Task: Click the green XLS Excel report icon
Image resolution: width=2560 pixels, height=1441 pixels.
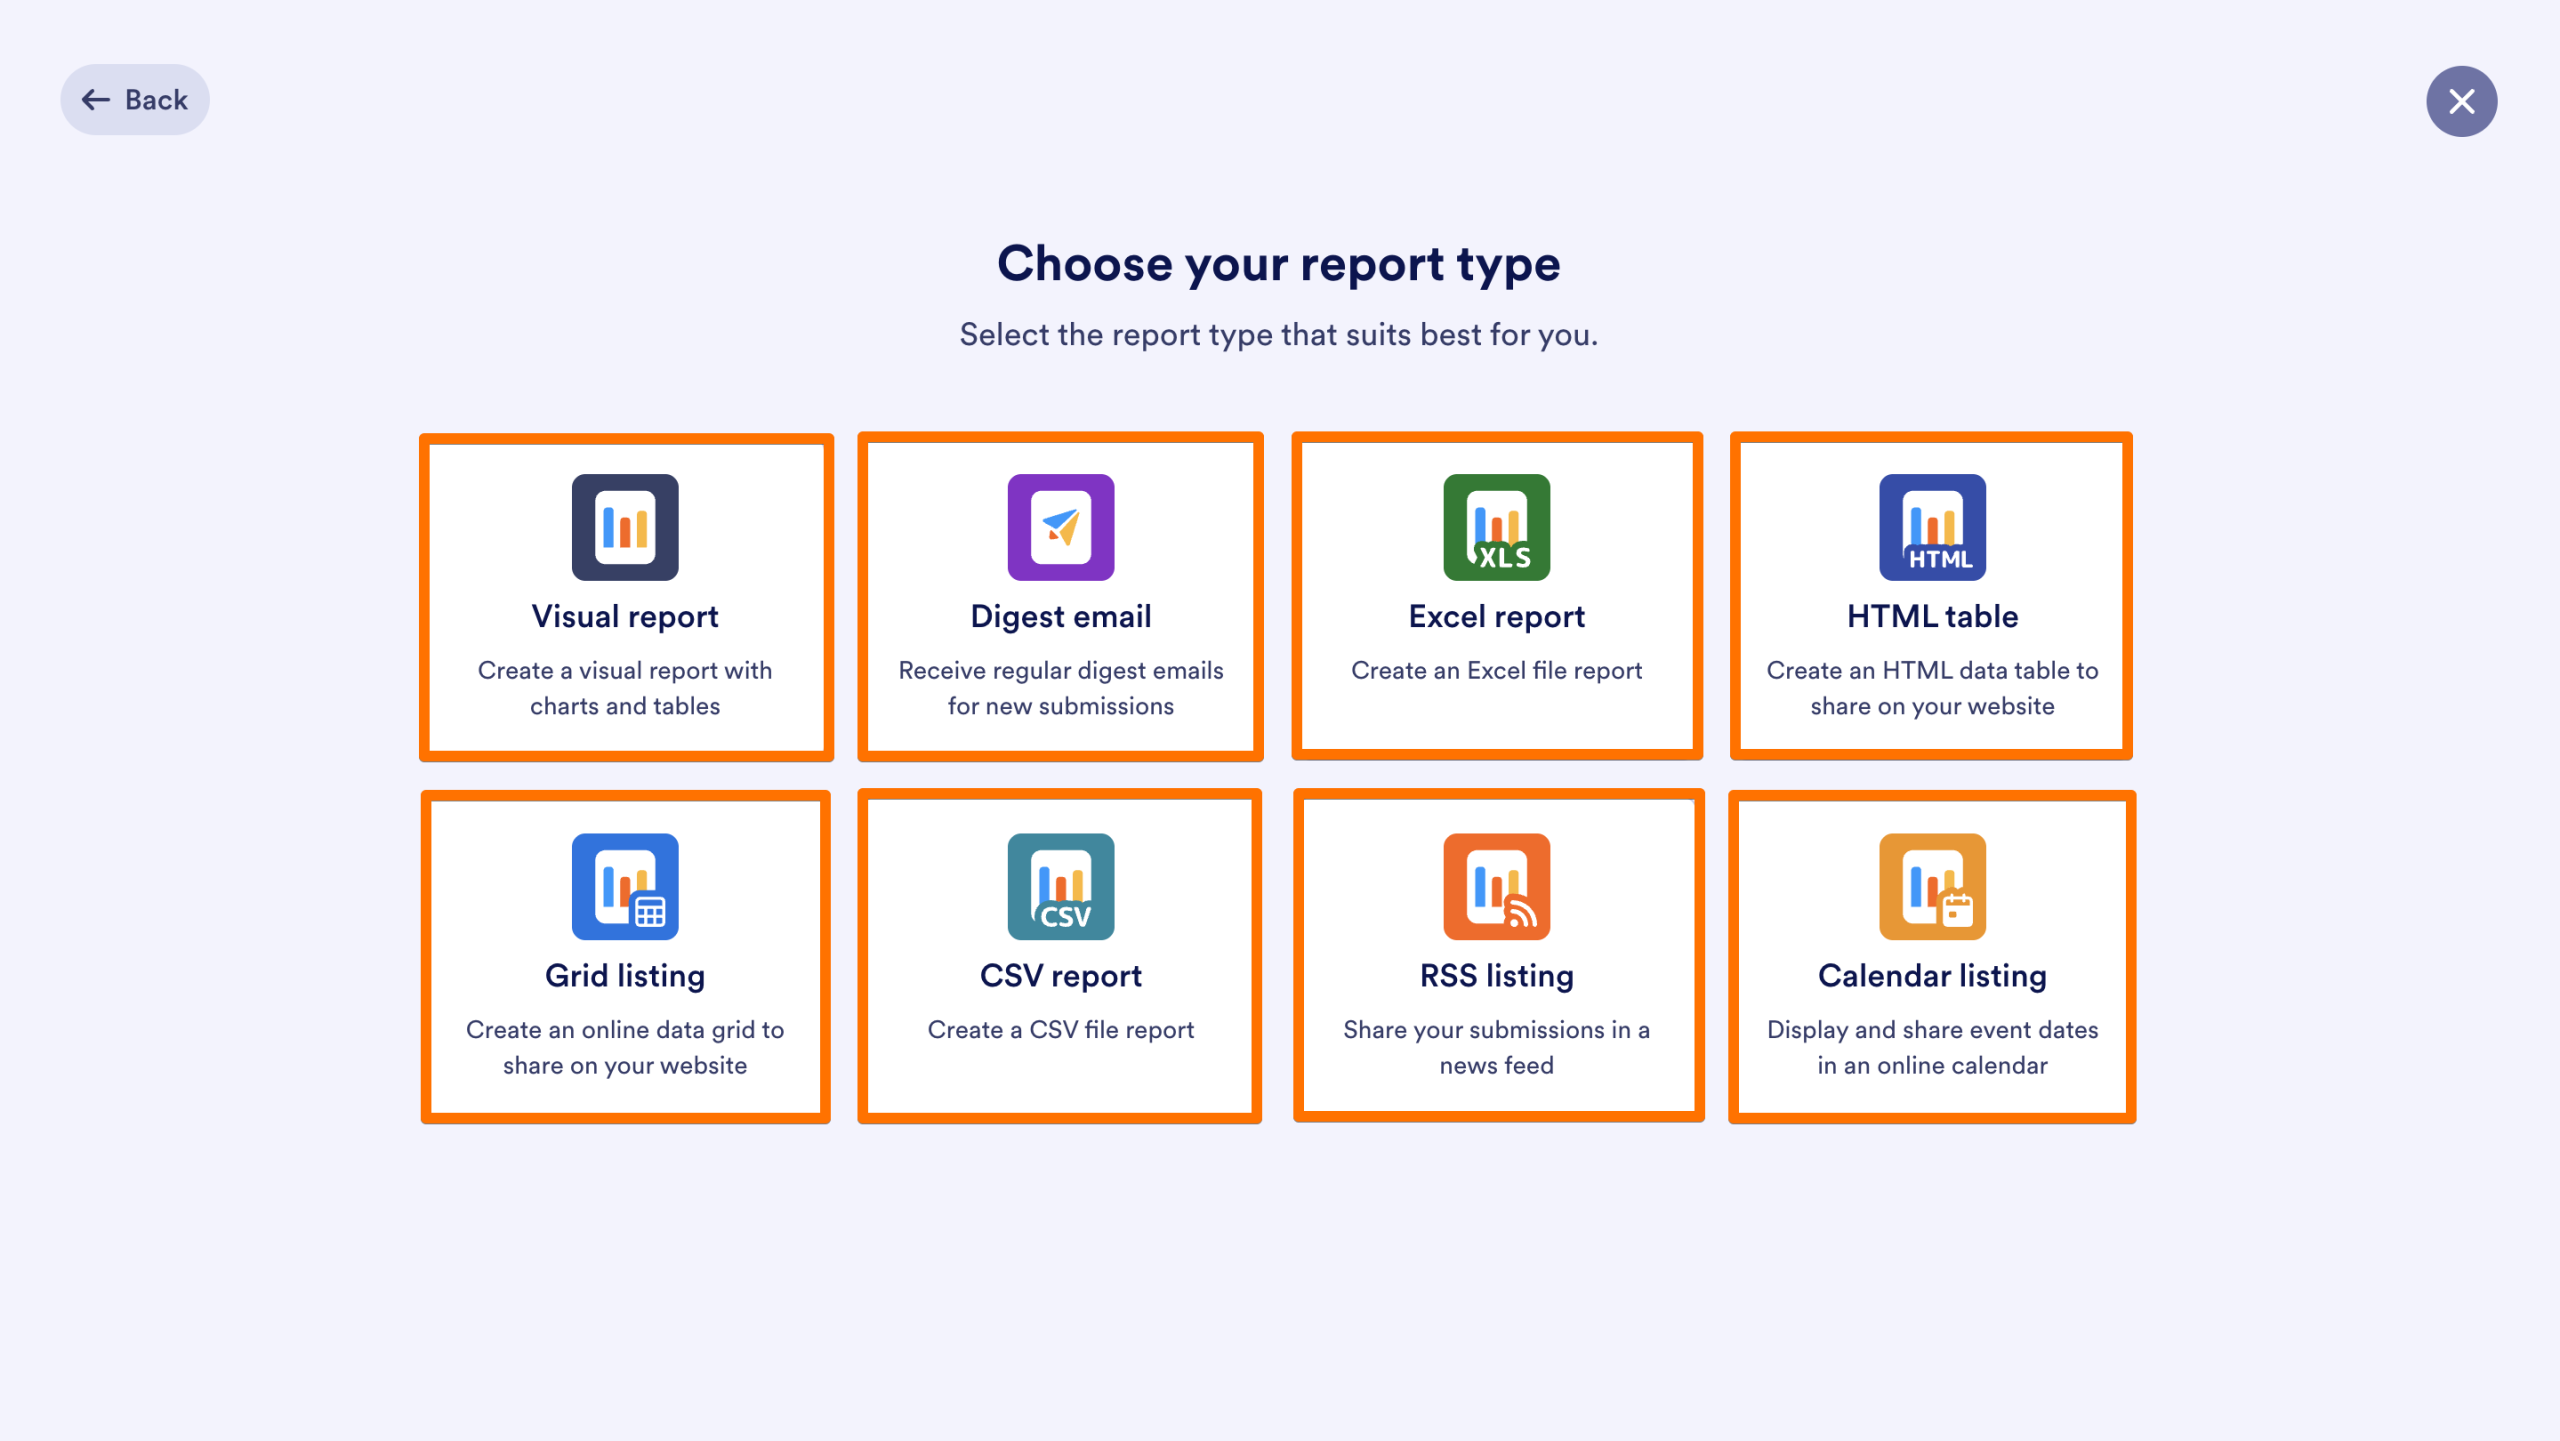Action: pyautogui.click(x=1496, y=527)
